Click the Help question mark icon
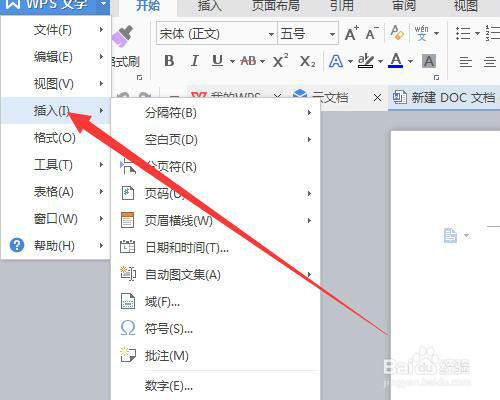The image size is (500, 400). 17,245
